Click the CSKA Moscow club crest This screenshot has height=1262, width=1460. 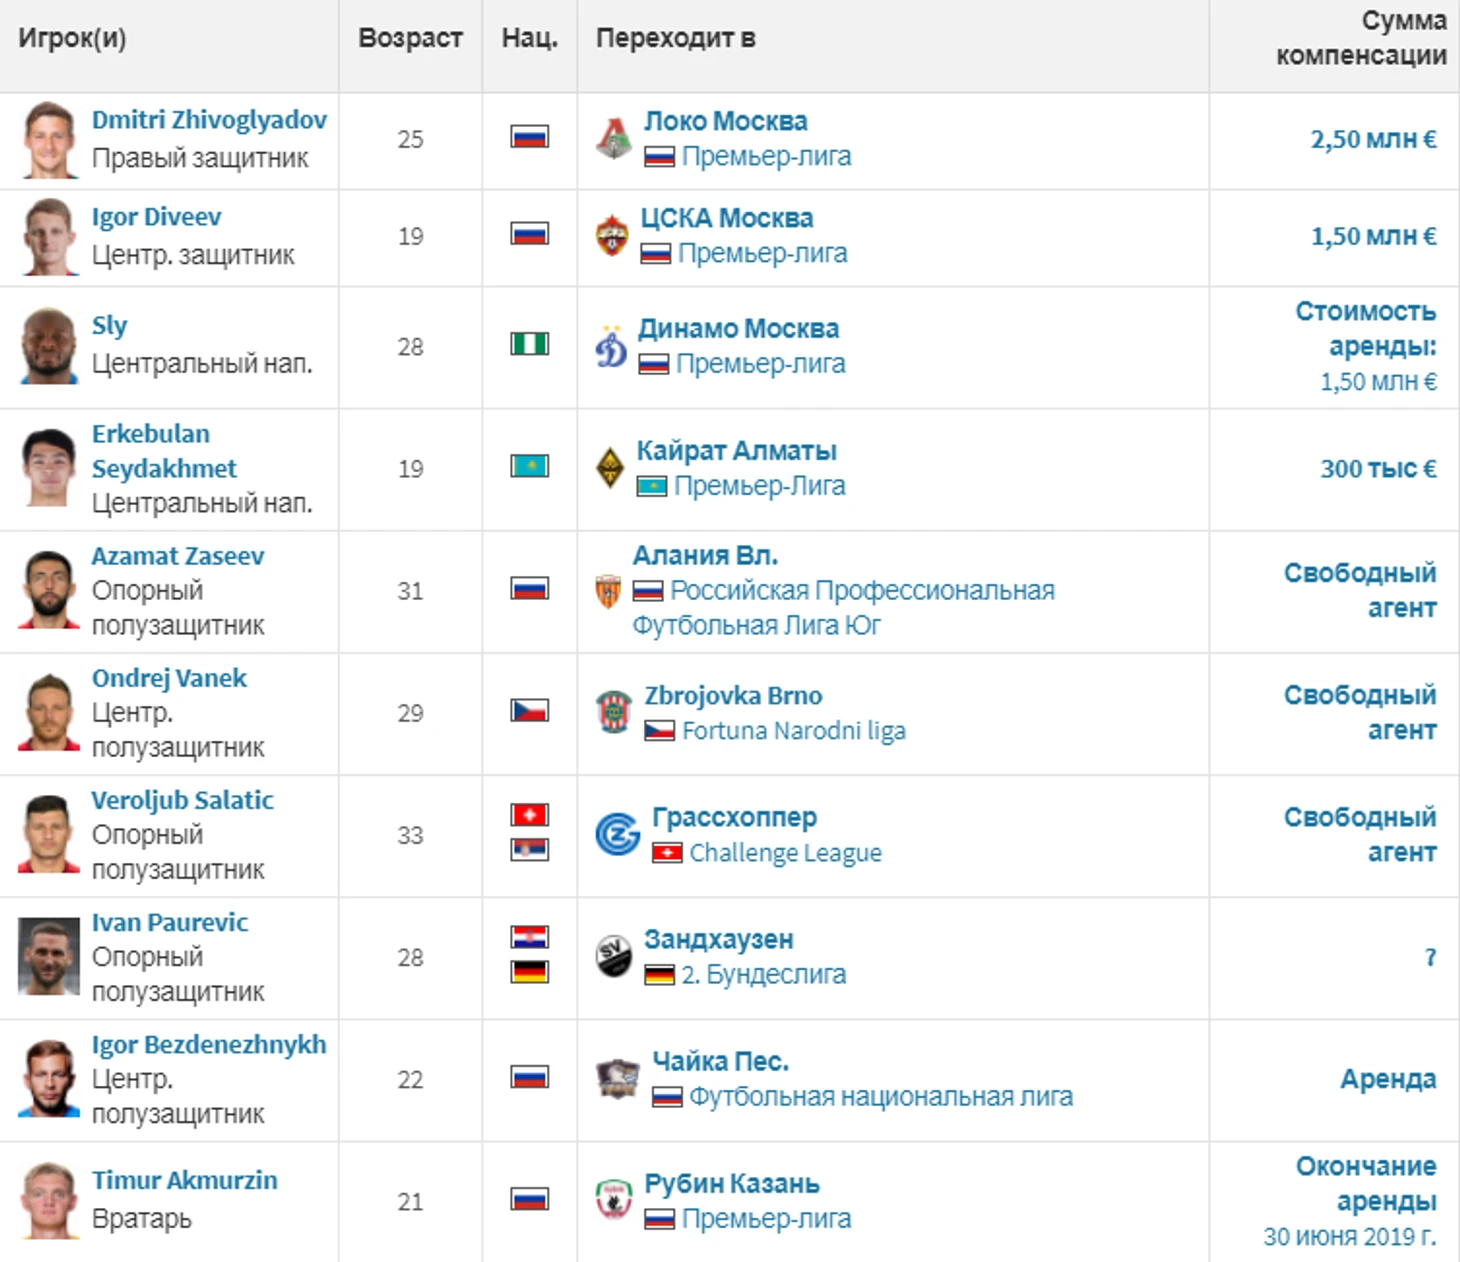point(612,236)
